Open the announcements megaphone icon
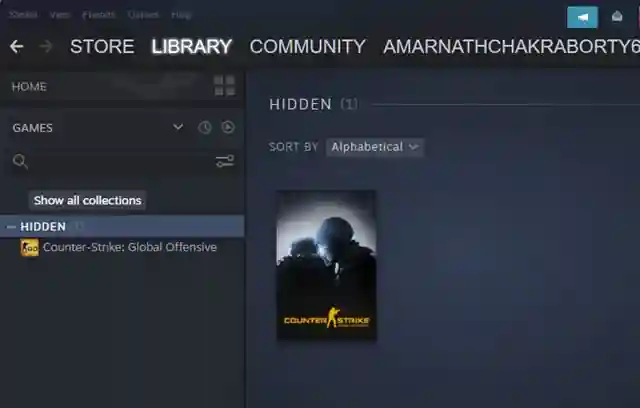 point(582,17)
